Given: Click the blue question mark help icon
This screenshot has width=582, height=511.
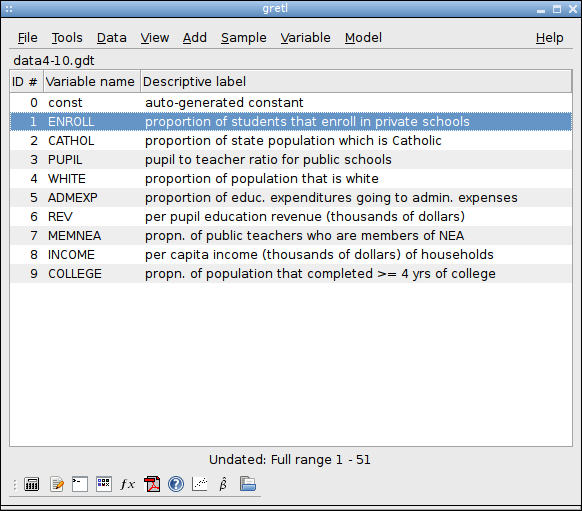Looking at the screenshot, I should click(x=176, y=484).
